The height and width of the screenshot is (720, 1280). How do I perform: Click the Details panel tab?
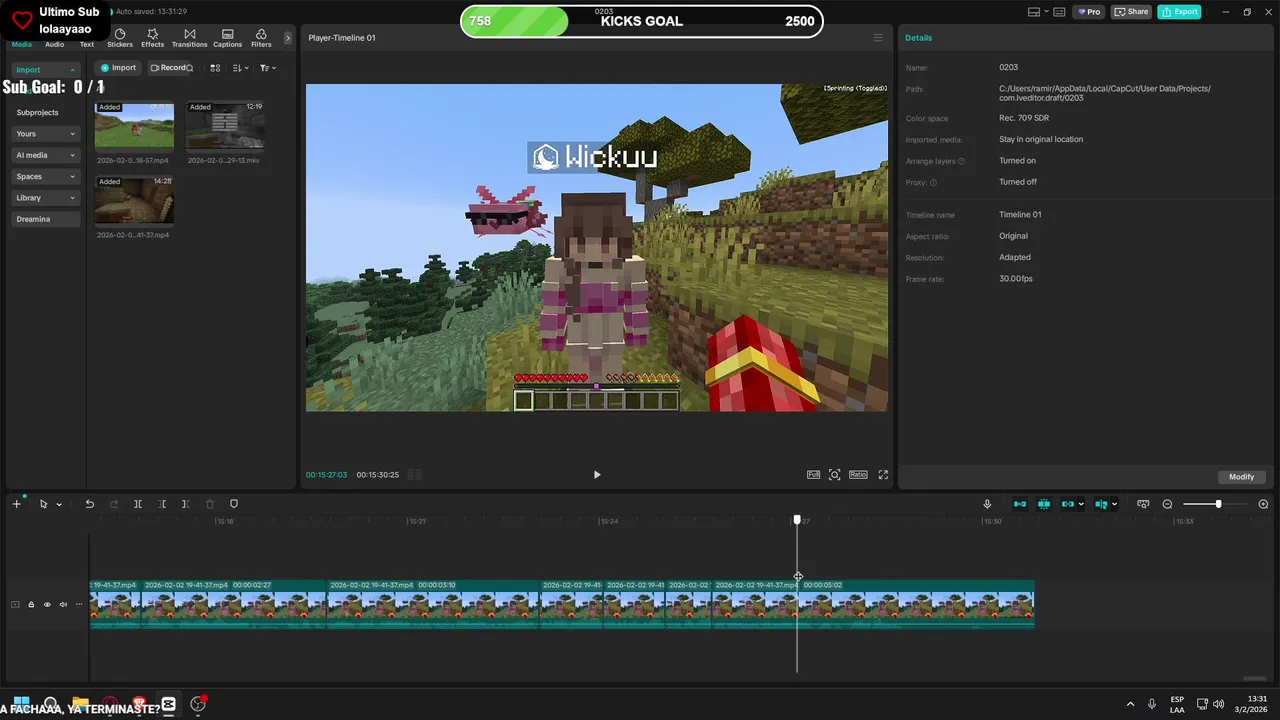tap(918, 38)
